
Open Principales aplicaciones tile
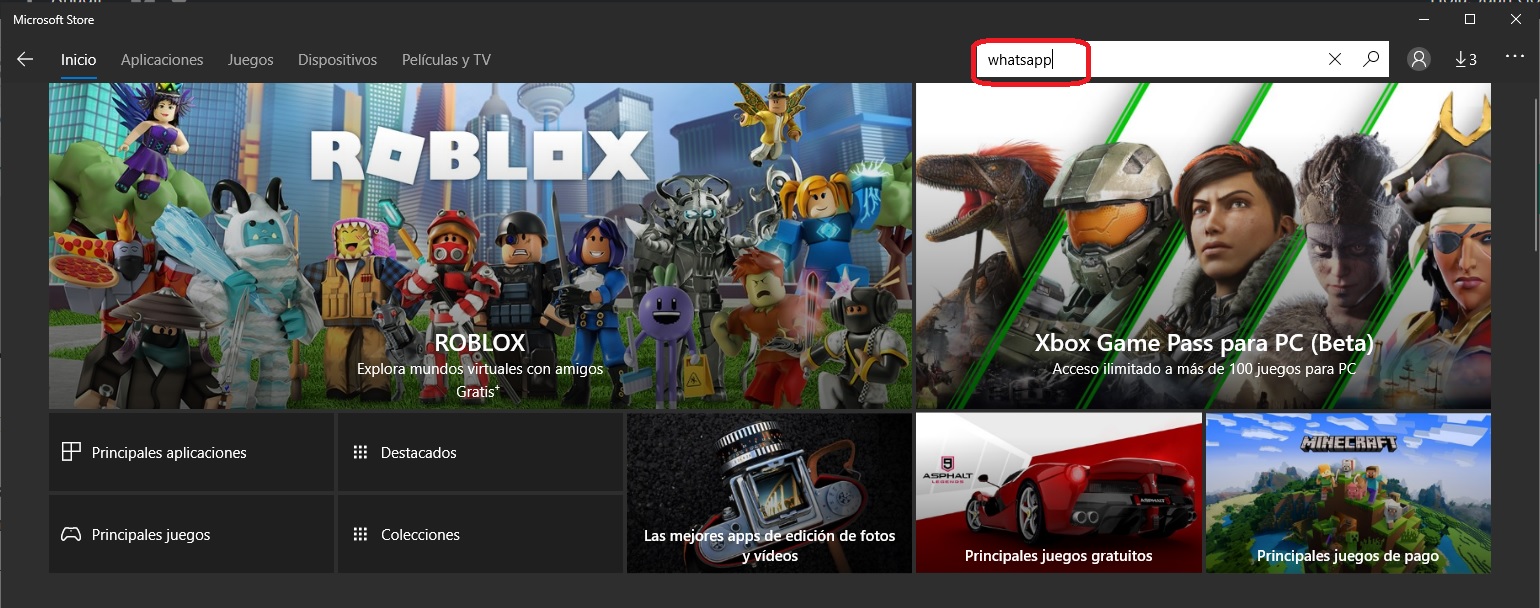click(x=191, y=453)
